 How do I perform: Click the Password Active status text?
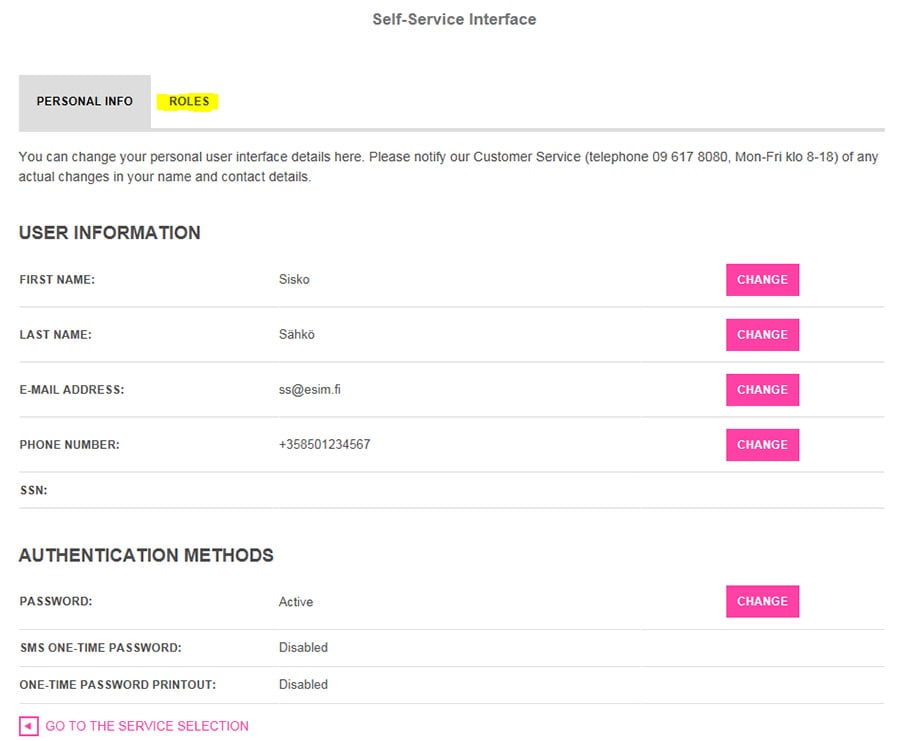click(296, 602)
